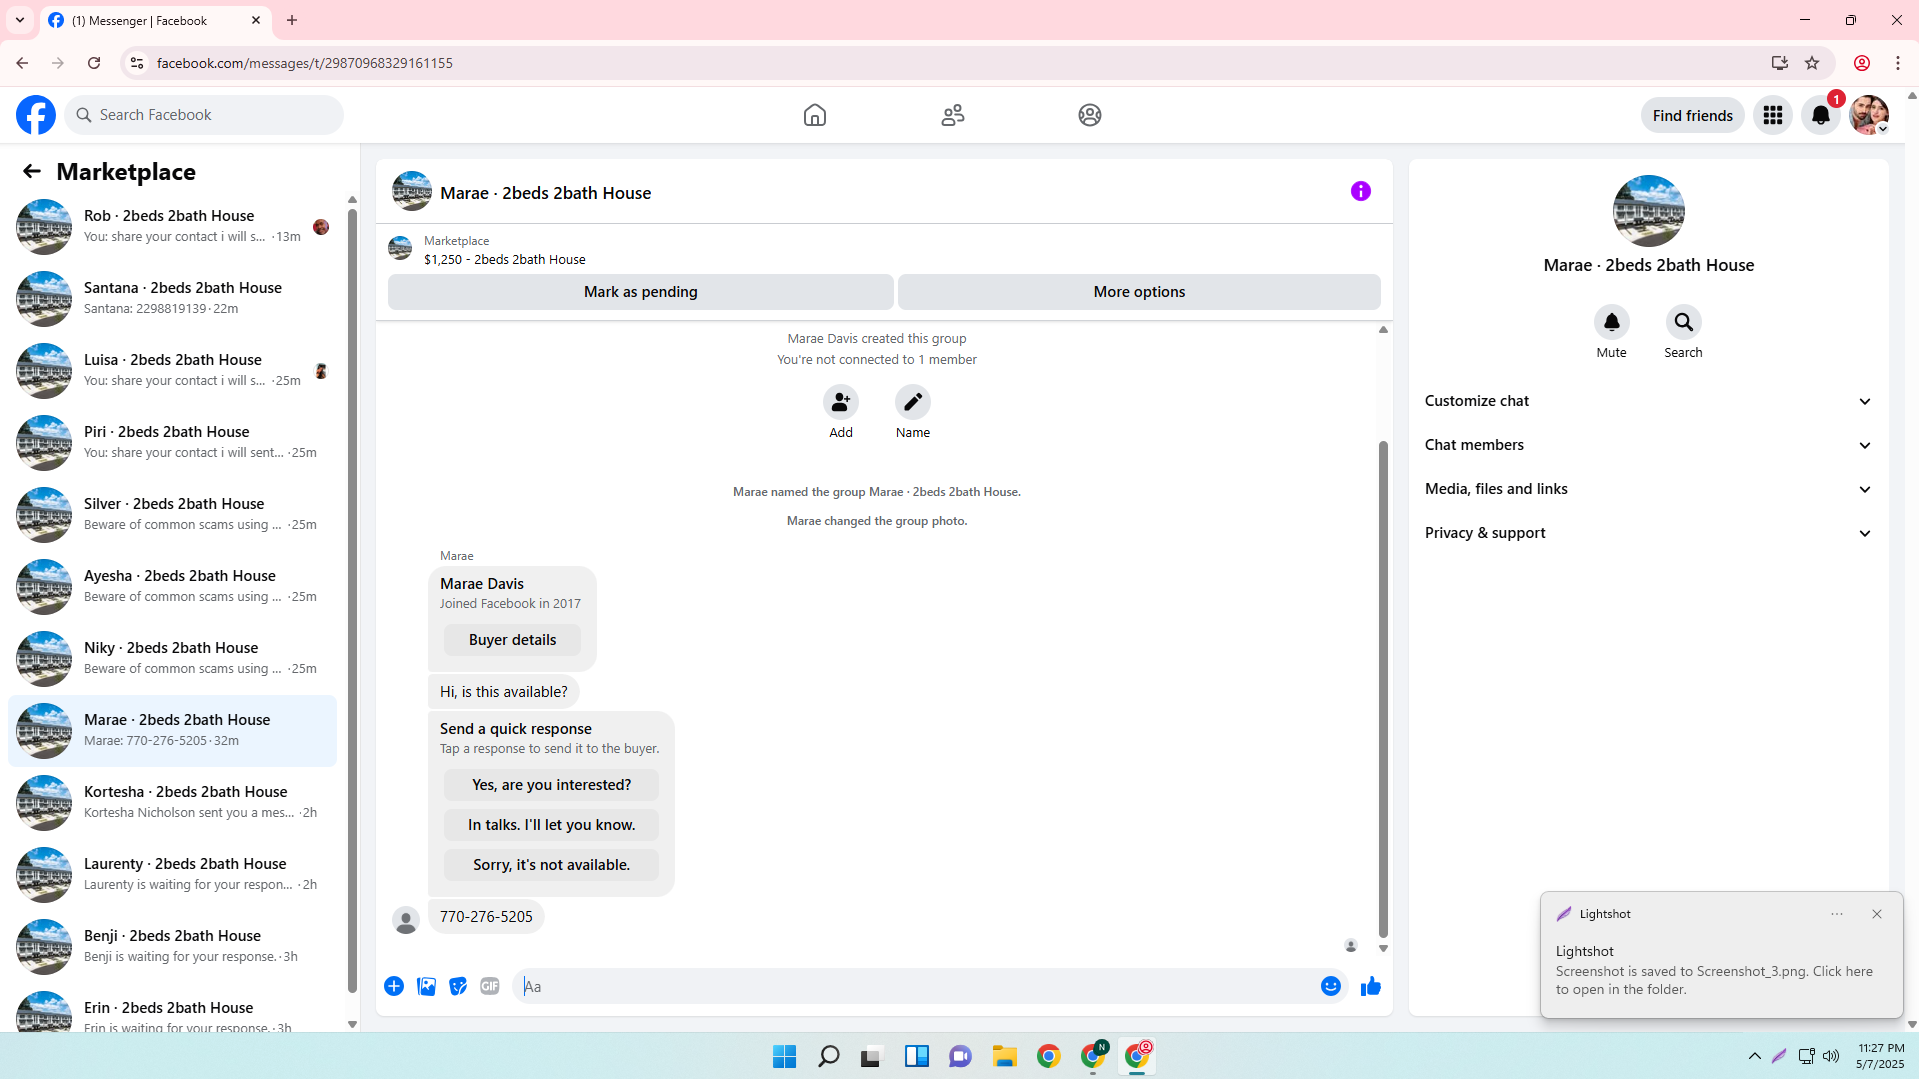
Task: Show hidden system tray icons
Action: (x=1755, y=1056)
